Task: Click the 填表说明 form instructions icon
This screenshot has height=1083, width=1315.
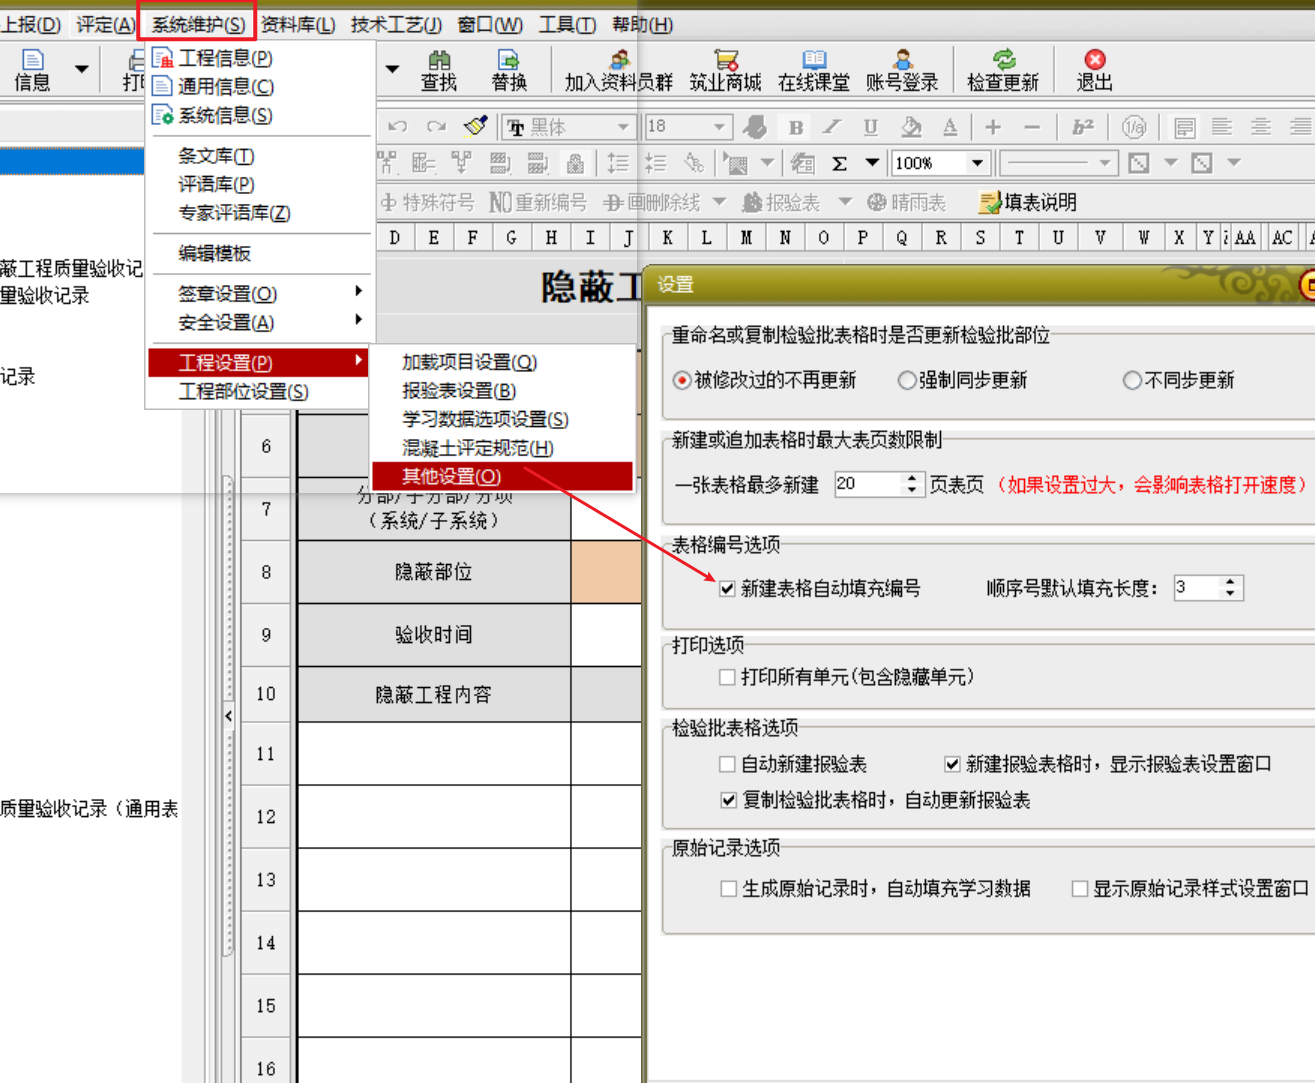Action: coord(1028,202)
